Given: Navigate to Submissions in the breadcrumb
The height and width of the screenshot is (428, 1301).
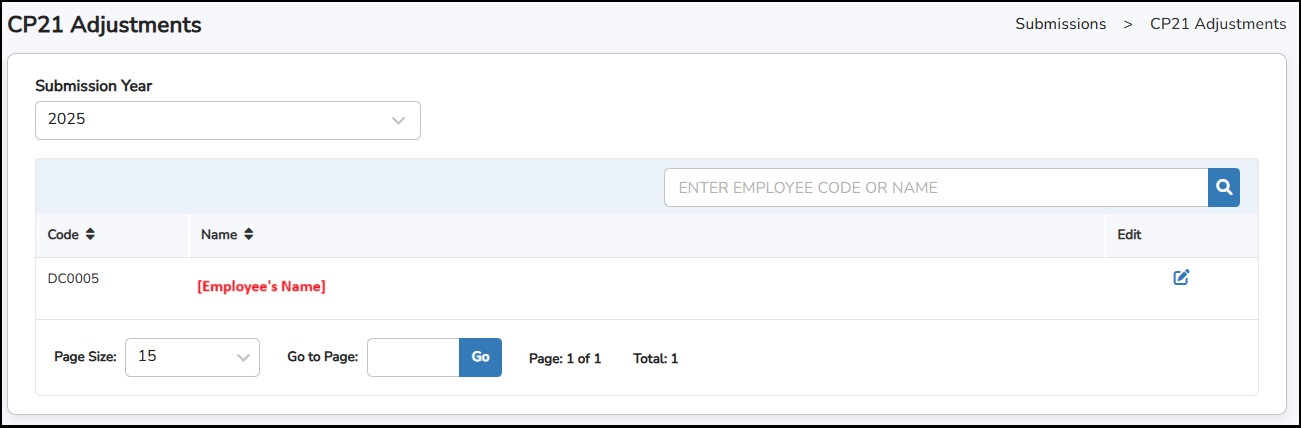Looking at the screenshot, I should pos(1060,24).
